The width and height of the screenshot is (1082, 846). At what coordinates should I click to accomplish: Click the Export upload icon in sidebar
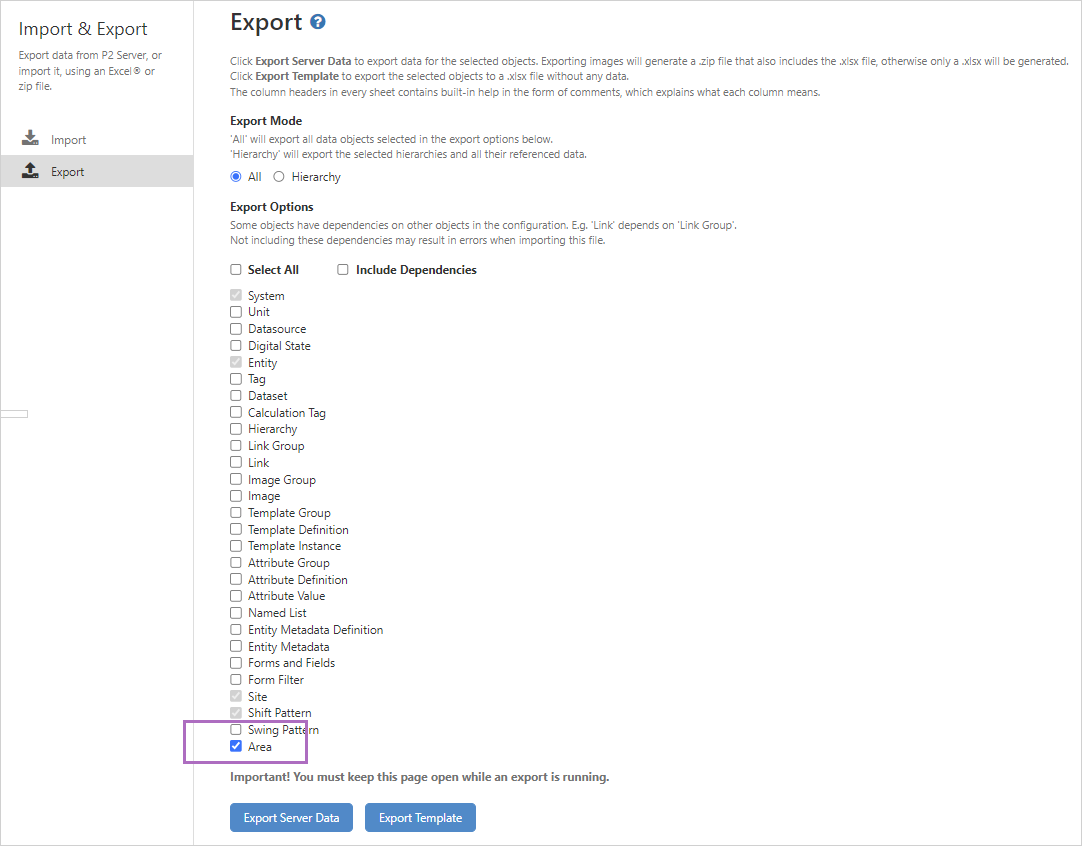30,171
